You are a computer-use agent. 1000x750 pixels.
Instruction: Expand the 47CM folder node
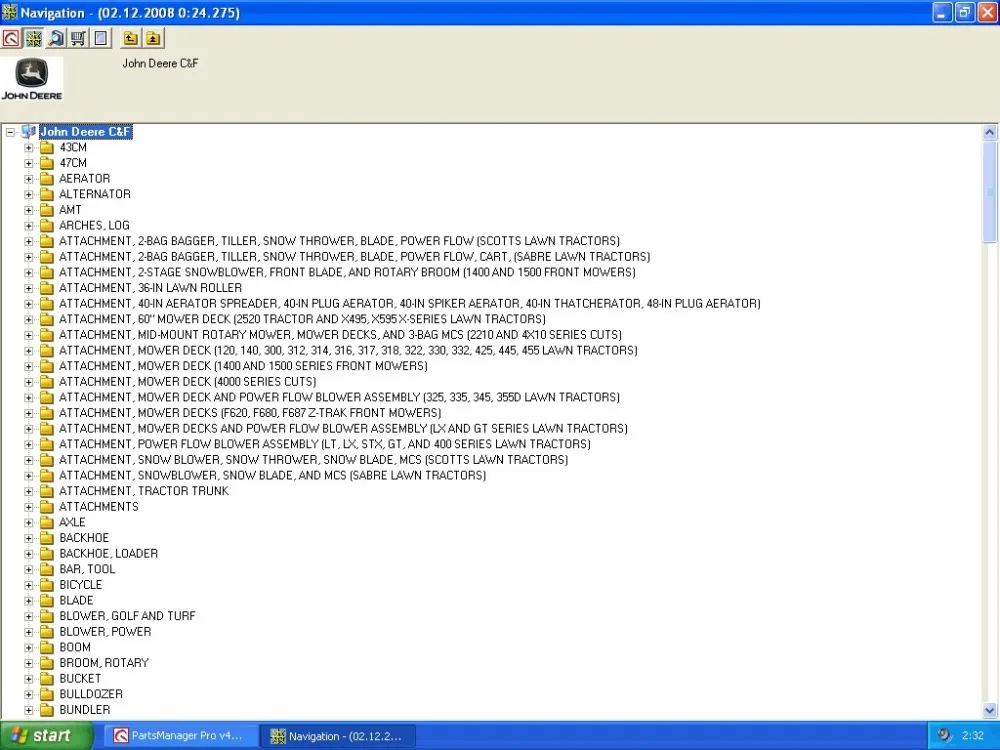pos(29,163)
